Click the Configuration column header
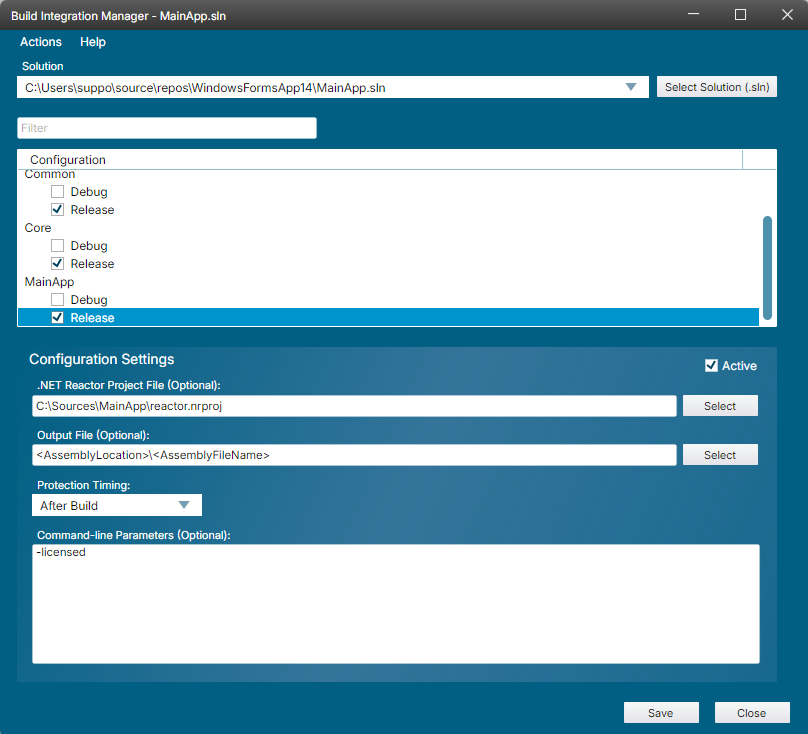The height and width of the screenshot is (734, 808). coord(68,160)
